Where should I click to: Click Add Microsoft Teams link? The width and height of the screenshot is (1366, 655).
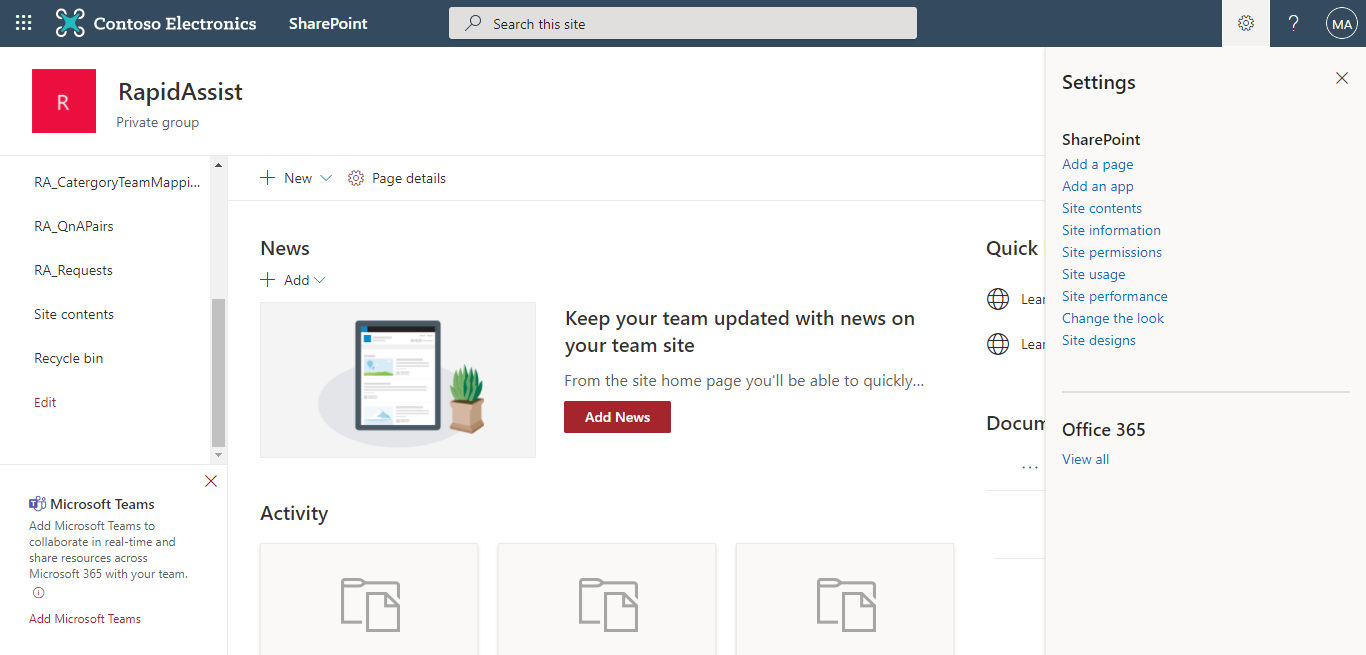(x=85, y=619)
